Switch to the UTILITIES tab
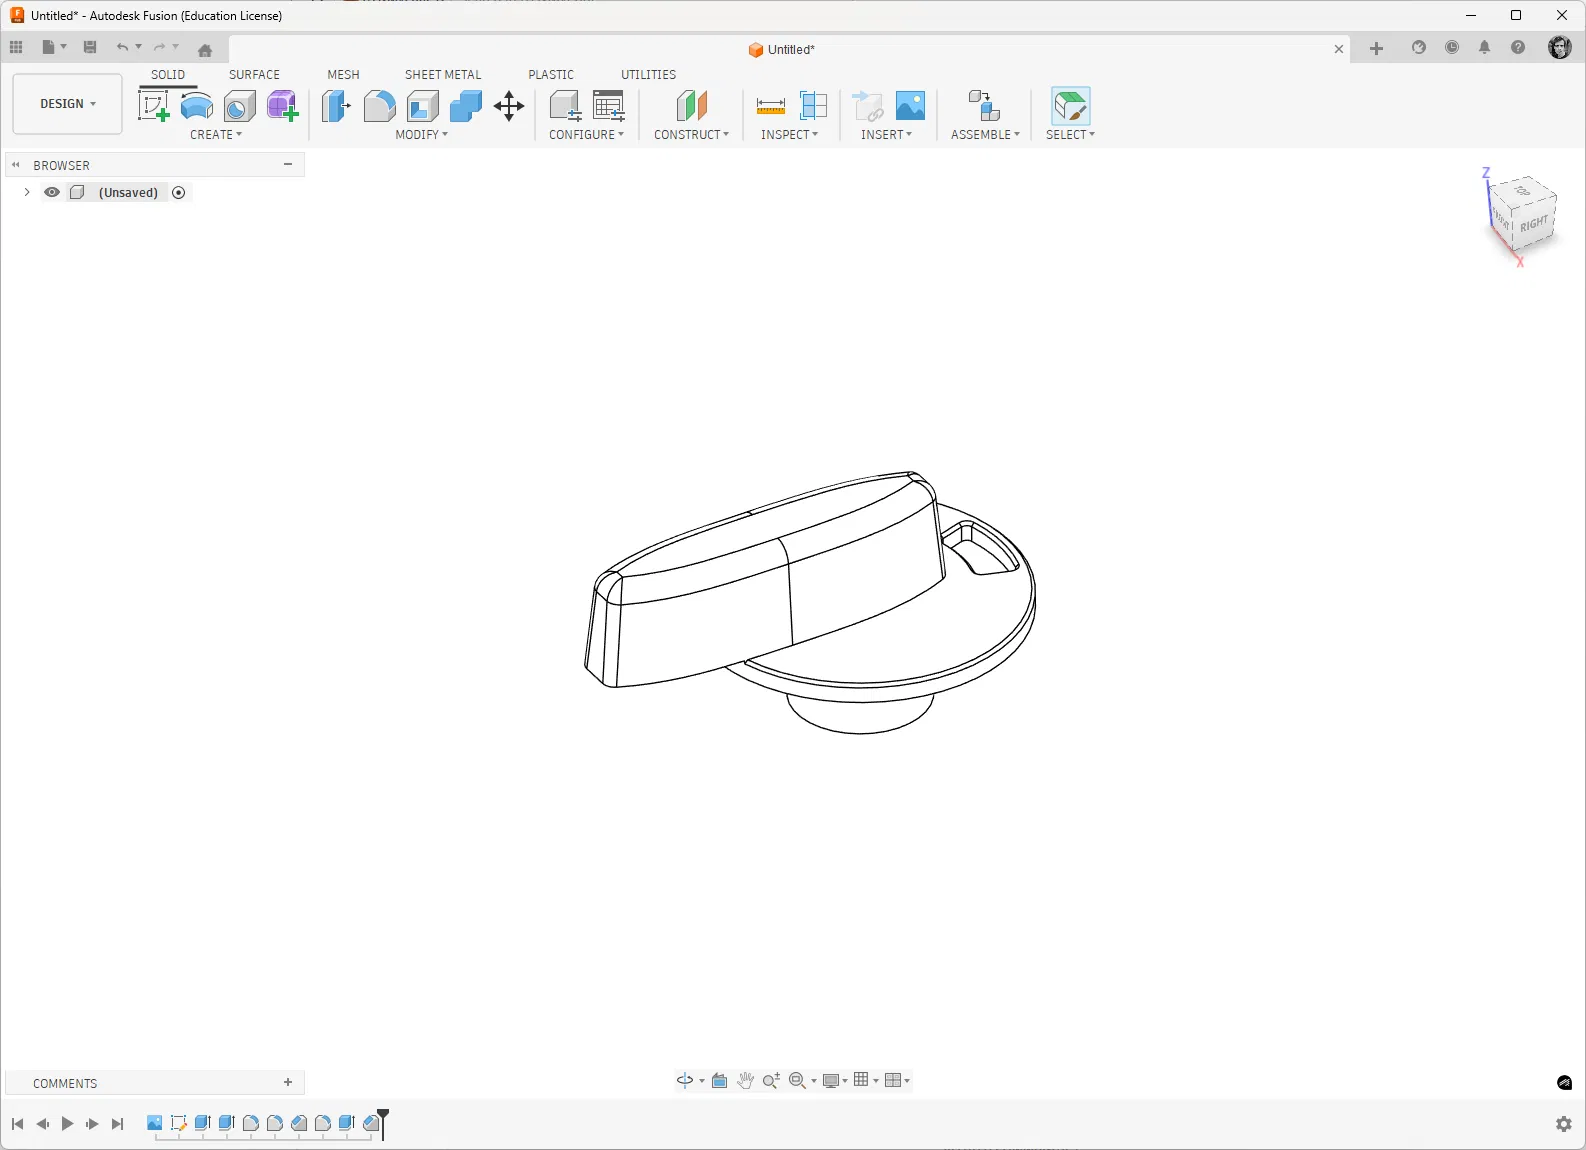The width and height of the screenshot is (1586, 1150). [649, 75]
